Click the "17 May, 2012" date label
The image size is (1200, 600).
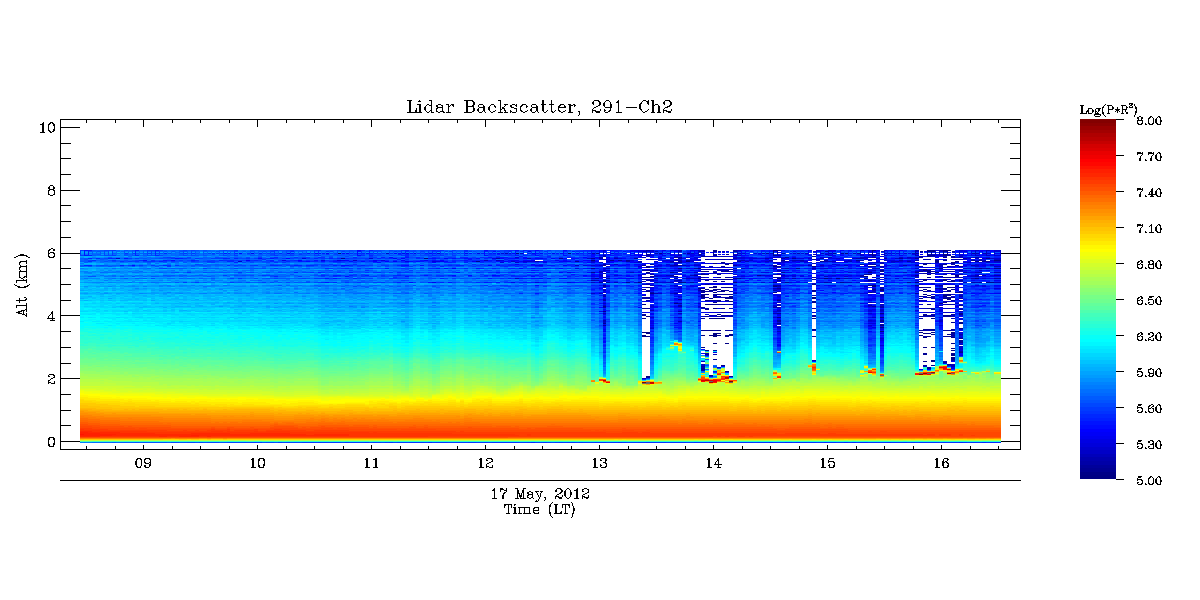click(540, 494)
